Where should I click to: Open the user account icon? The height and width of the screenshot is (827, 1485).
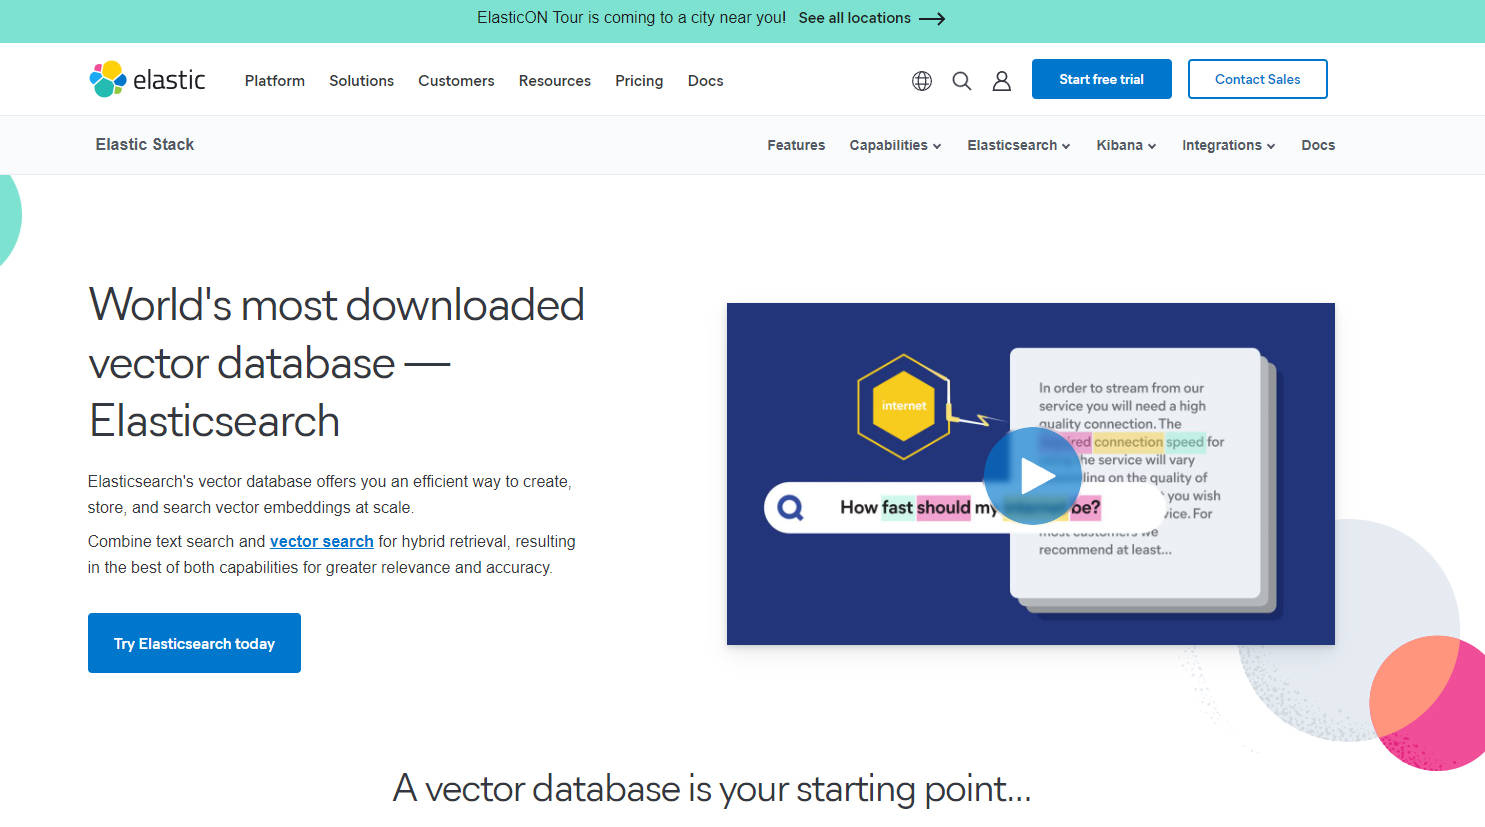pyautogui.click(x=1002, y=80)
